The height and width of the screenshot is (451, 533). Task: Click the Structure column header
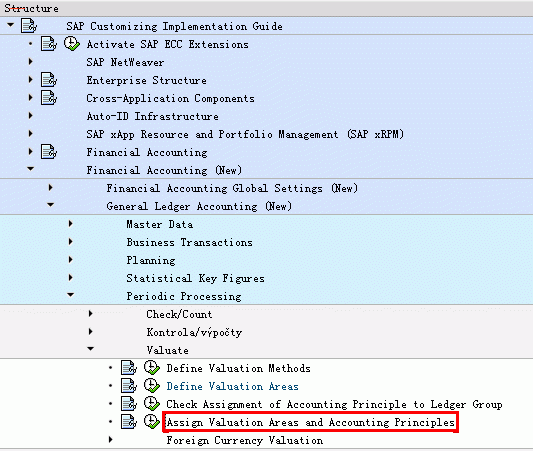[x=31, y=8]
